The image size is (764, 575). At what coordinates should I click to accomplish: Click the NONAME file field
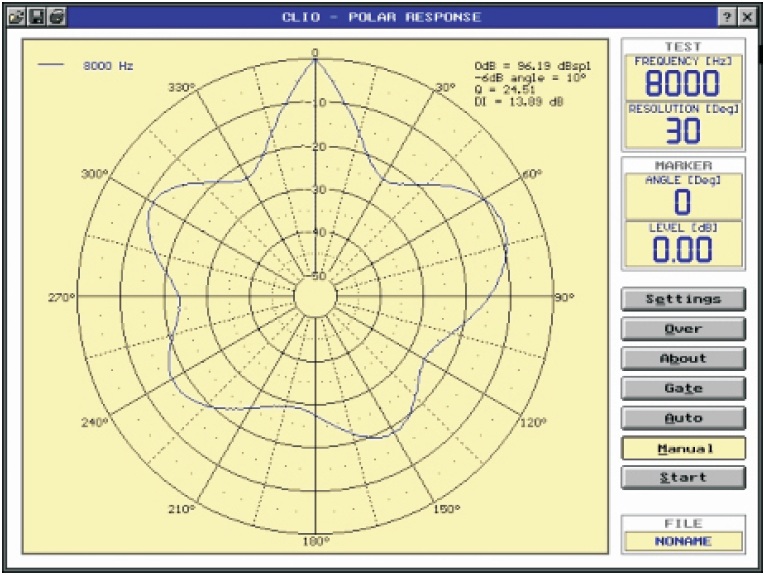pyautogui.click(x=683, y=541)
